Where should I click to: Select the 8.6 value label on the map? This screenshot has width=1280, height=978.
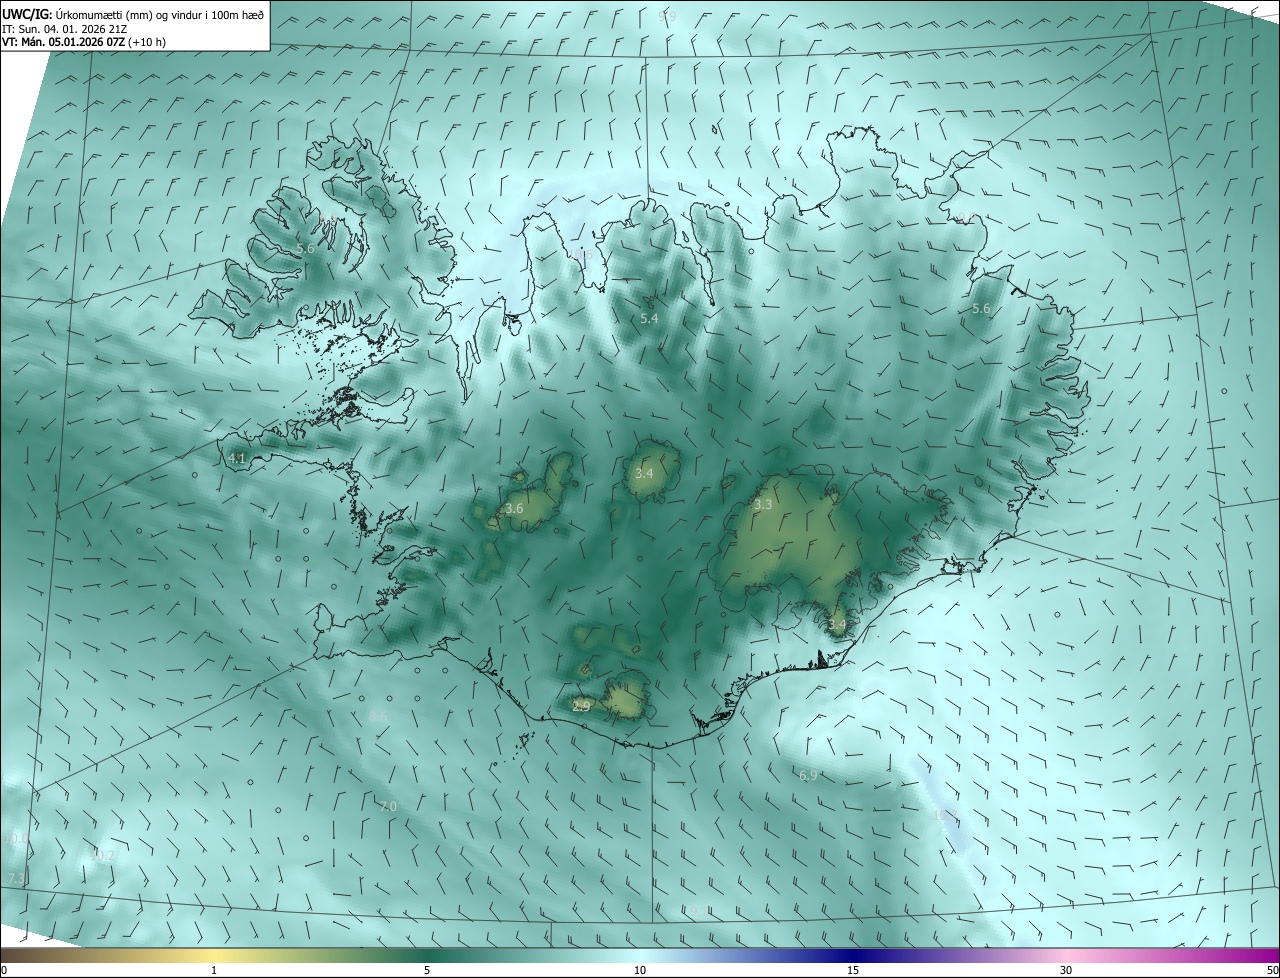pos(378,716)
